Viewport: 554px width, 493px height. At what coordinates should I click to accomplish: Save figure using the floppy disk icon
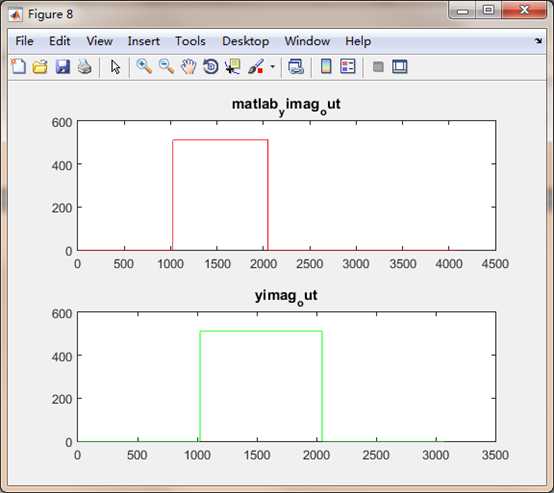point(63,66)
